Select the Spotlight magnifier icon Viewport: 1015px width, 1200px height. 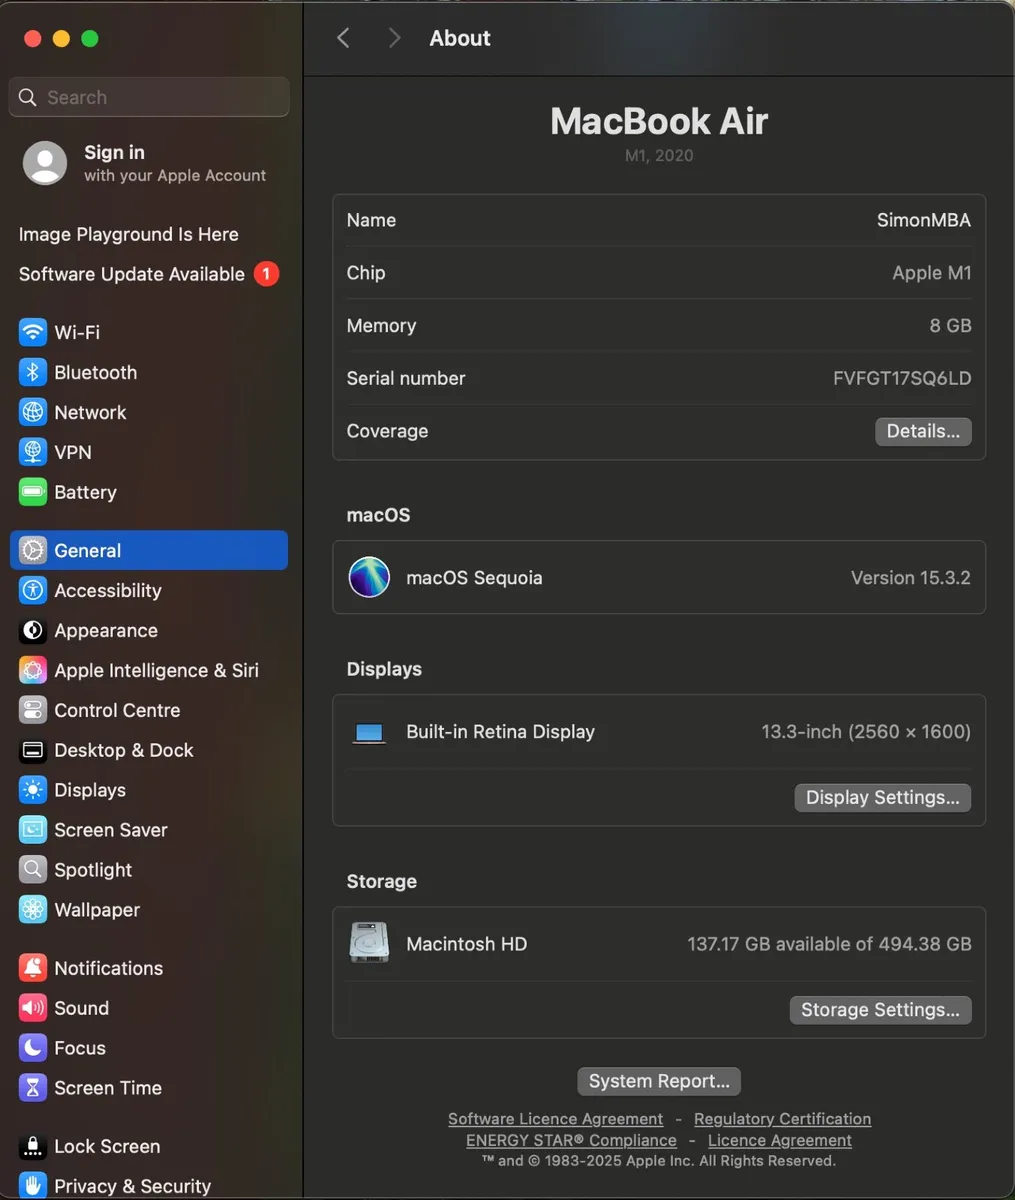click(x=32, y=870)
